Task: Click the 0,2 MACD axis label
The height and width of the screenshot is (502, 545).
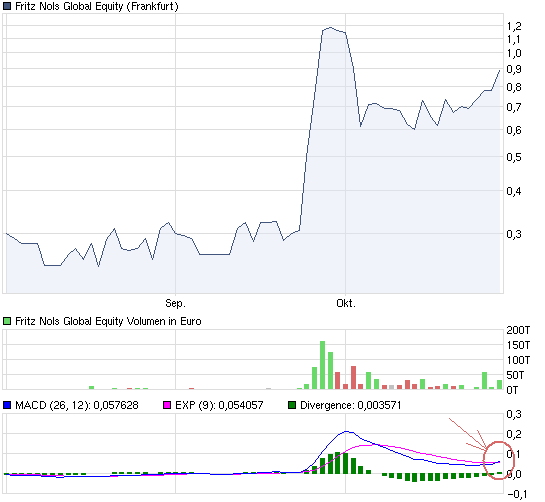Action: (x=514, y=434)
